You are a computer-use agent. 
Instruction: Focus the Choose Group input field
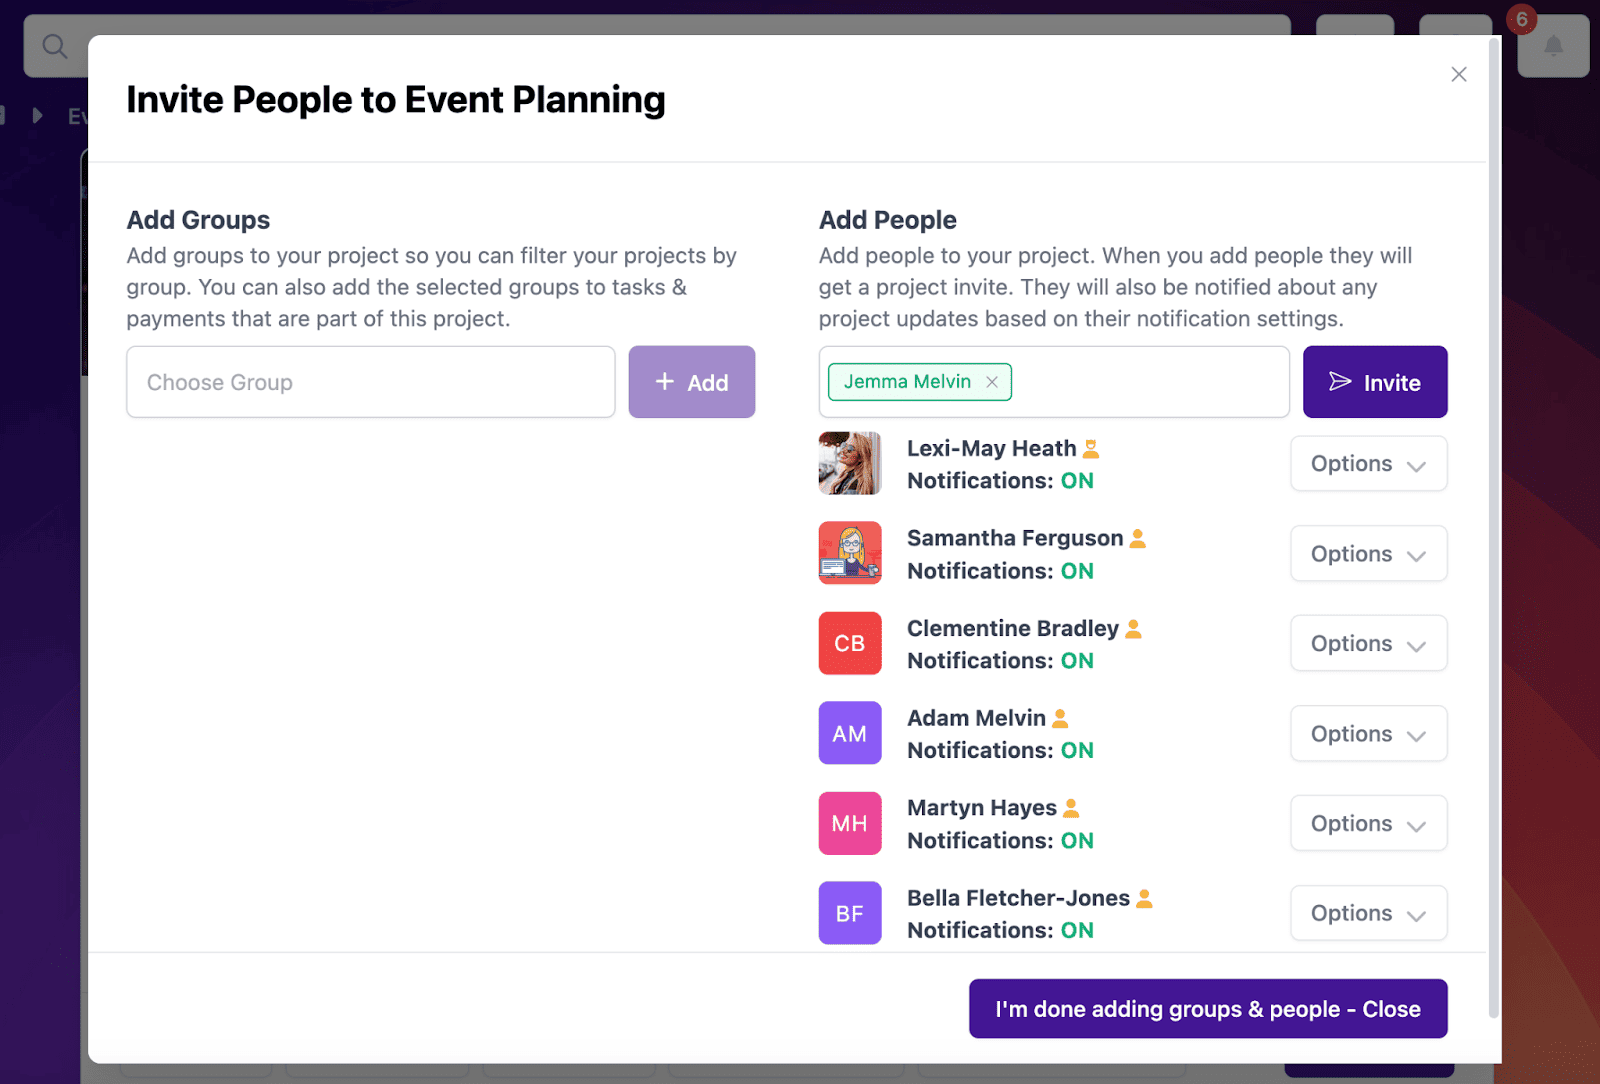[x=370, y=382]
